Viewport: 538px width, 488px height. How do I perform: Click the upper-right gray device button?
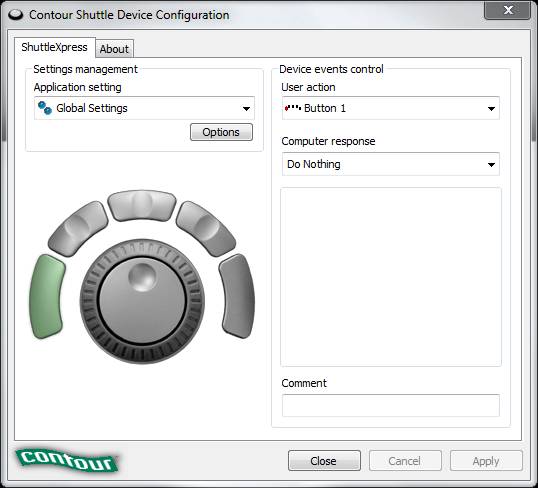click(206, 229)
